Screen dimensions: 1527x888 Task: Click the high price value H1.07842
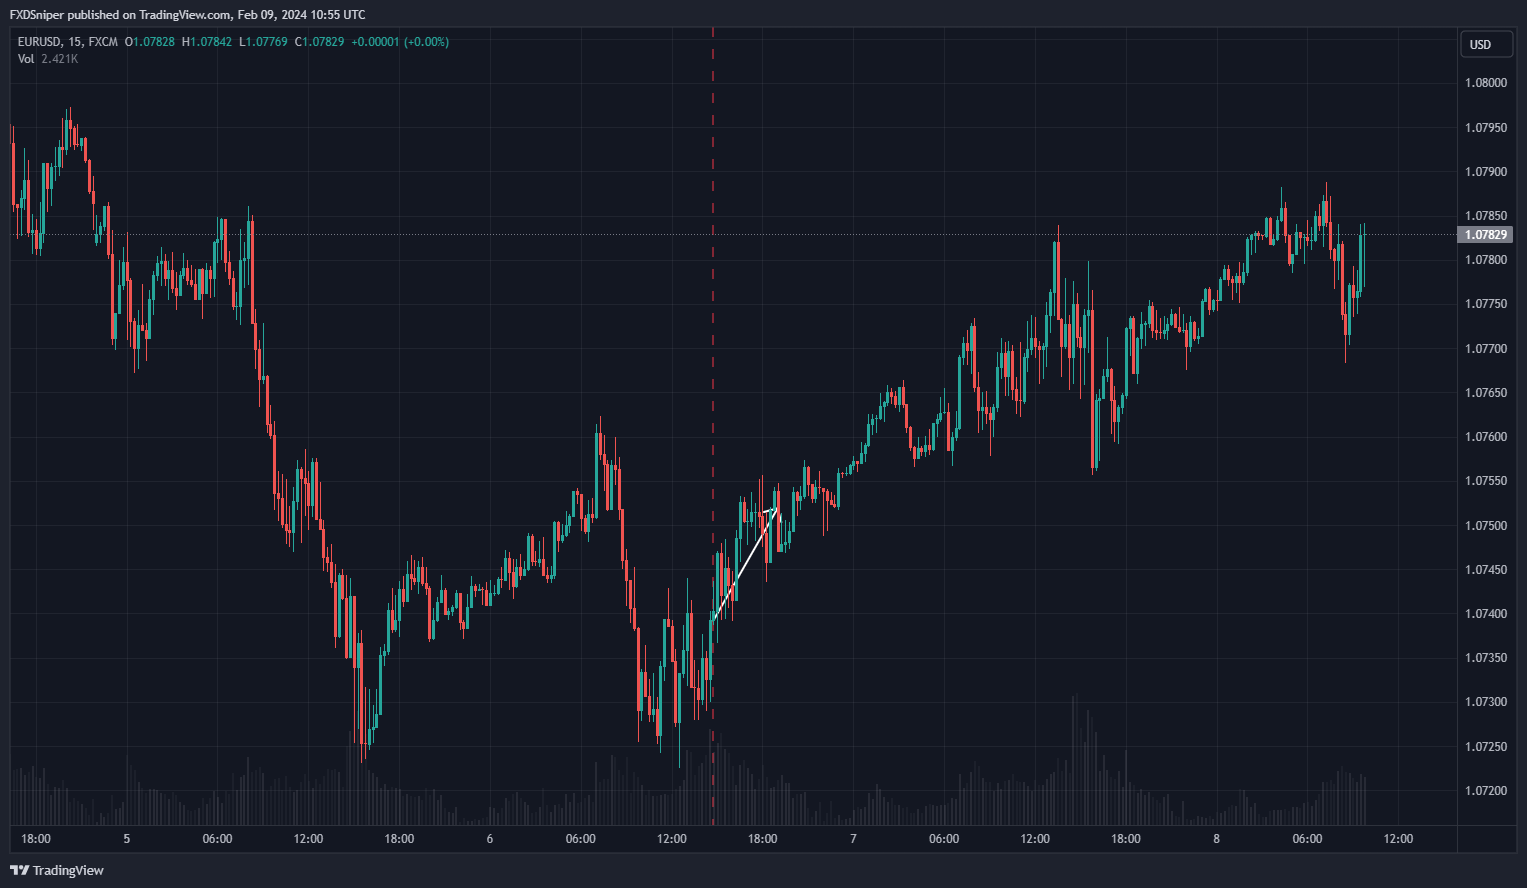tap(207, 42)
